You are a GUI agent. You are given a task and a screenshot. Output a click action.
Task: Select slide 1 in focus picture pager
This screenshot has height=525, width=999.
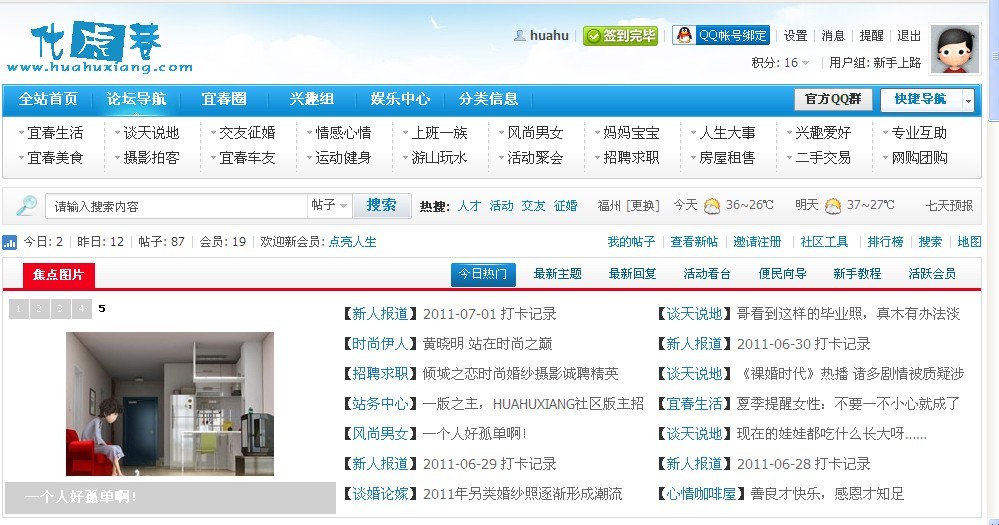18,309
